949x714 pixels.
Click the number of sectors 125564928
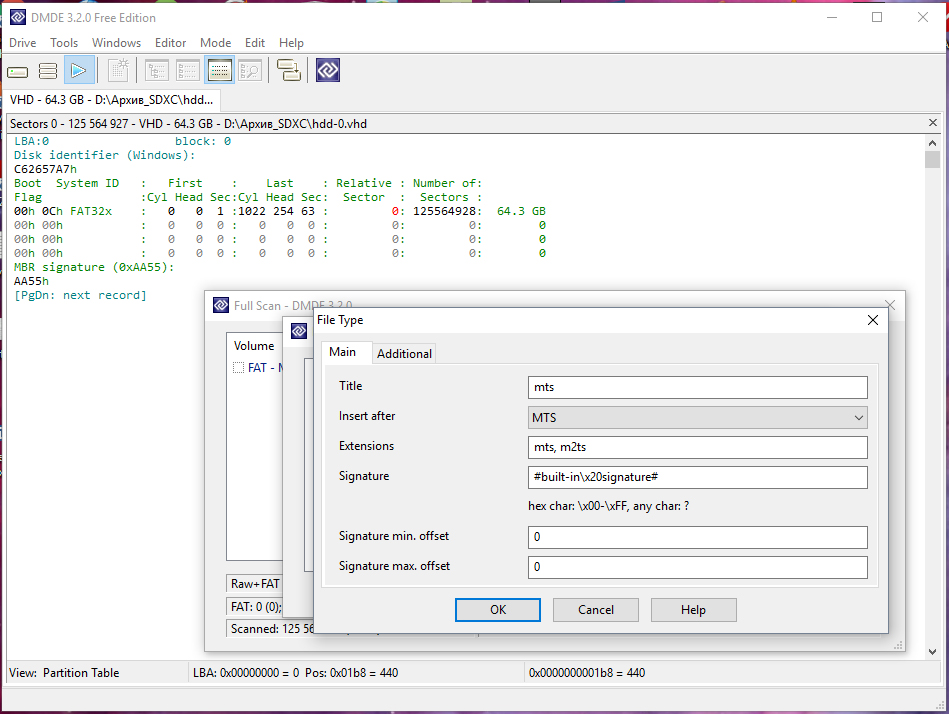coord(444,211)
